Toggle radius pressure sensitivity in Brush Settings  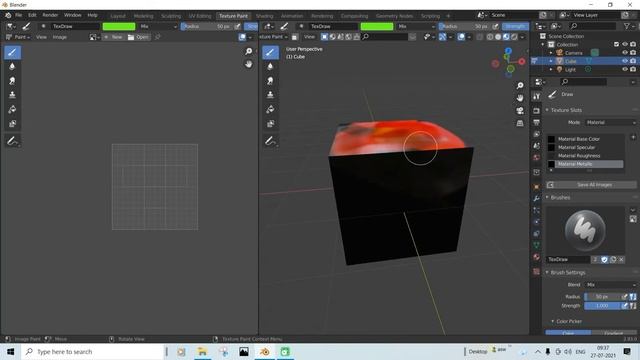tap(624, 297)
